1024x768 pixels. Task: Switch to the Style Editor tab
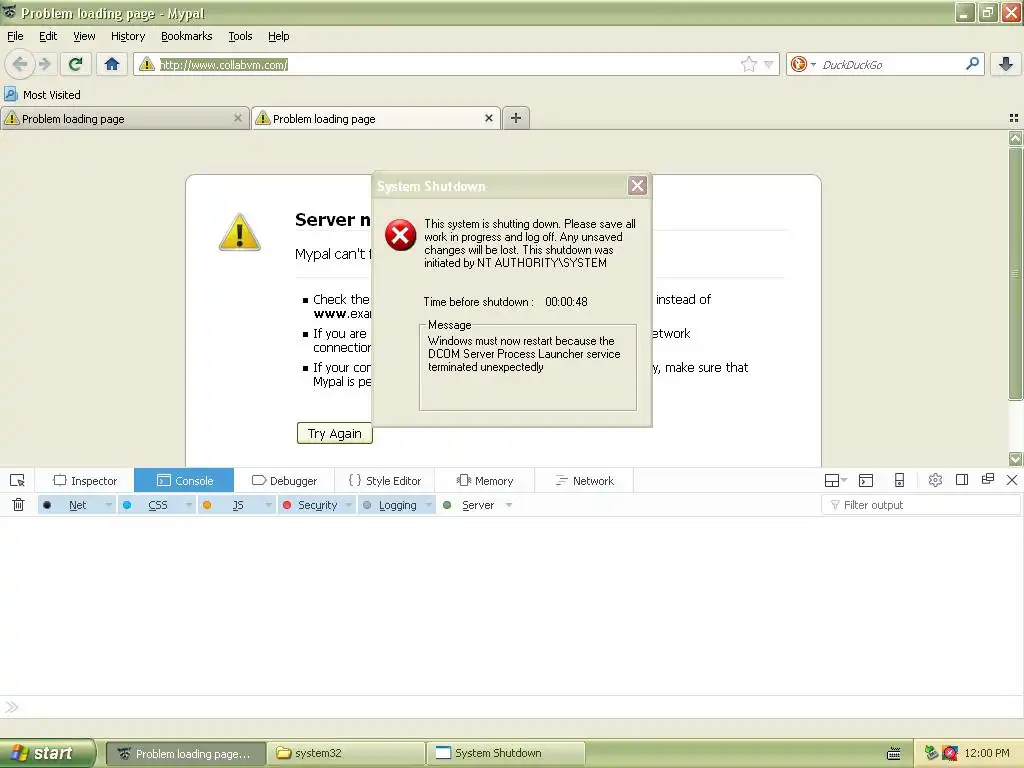(x=384, y=481)
